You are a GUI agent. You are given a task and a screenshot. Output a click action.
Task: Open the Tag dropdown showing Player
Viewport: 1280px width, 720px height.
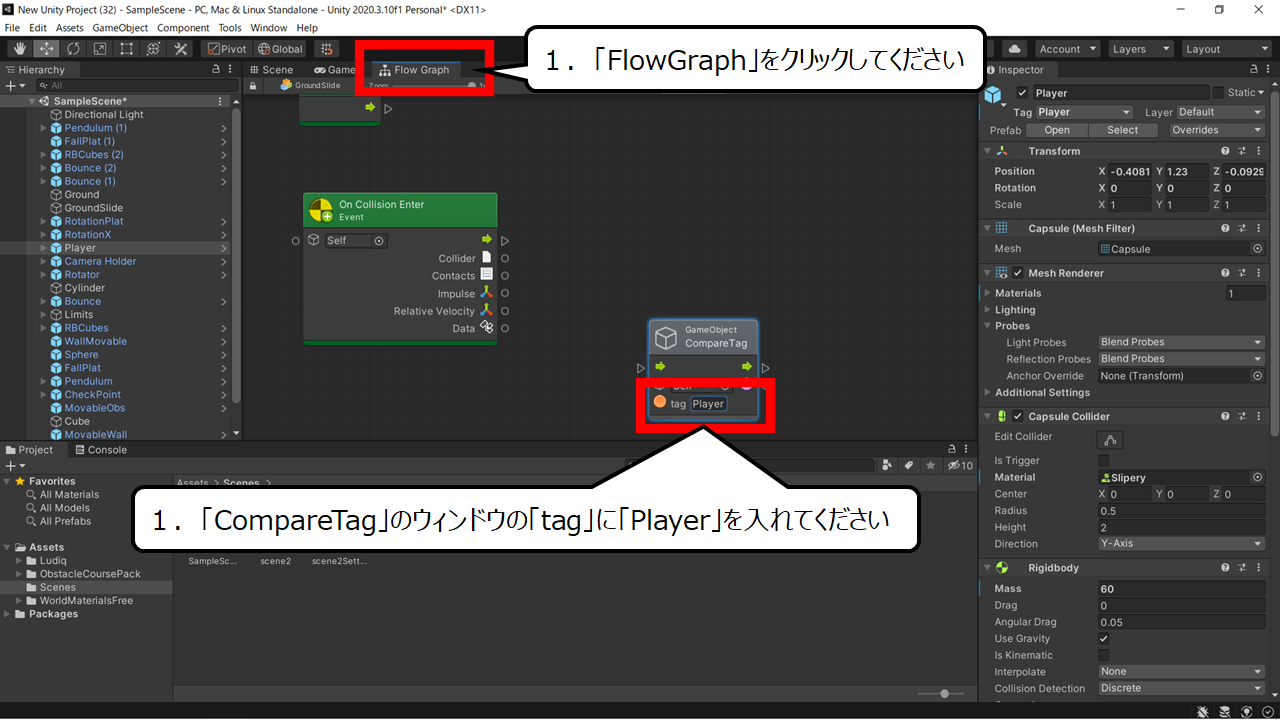1084,112
